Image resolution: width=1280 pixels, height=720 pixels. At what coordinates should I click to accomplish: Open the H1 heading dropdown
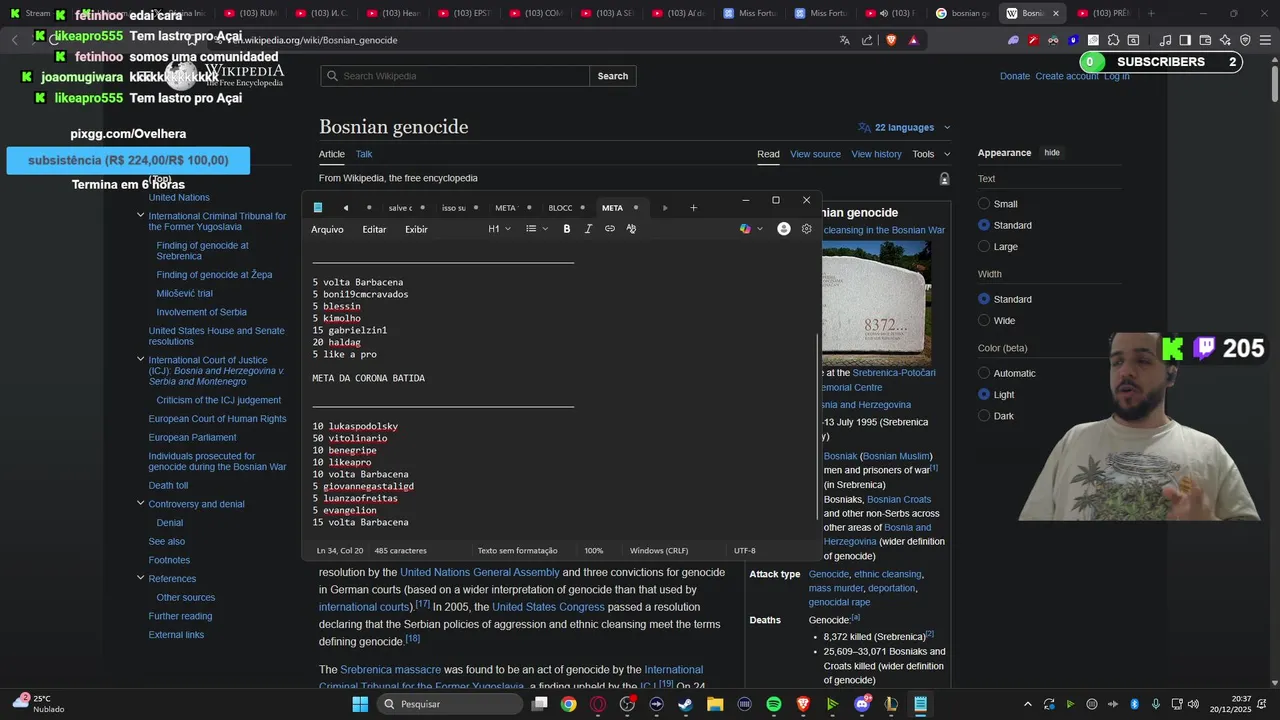(x=499, y=229)
